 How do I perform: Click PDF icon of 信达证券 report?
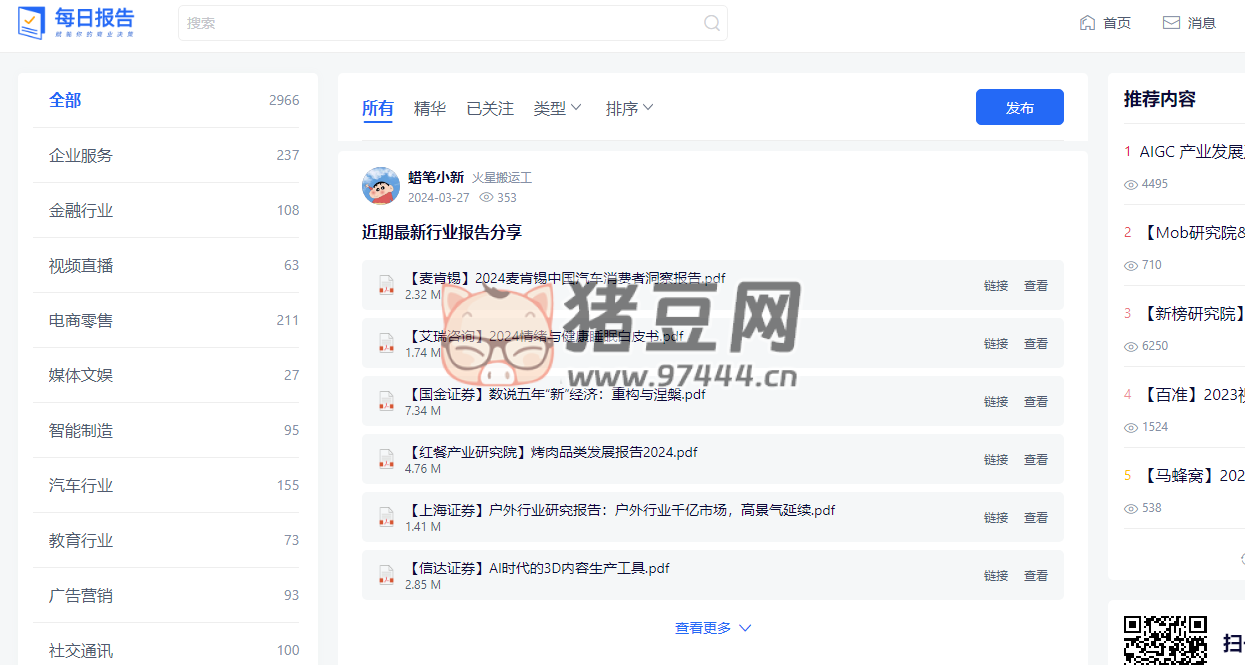pyautogui.click(x=386, y=575)
